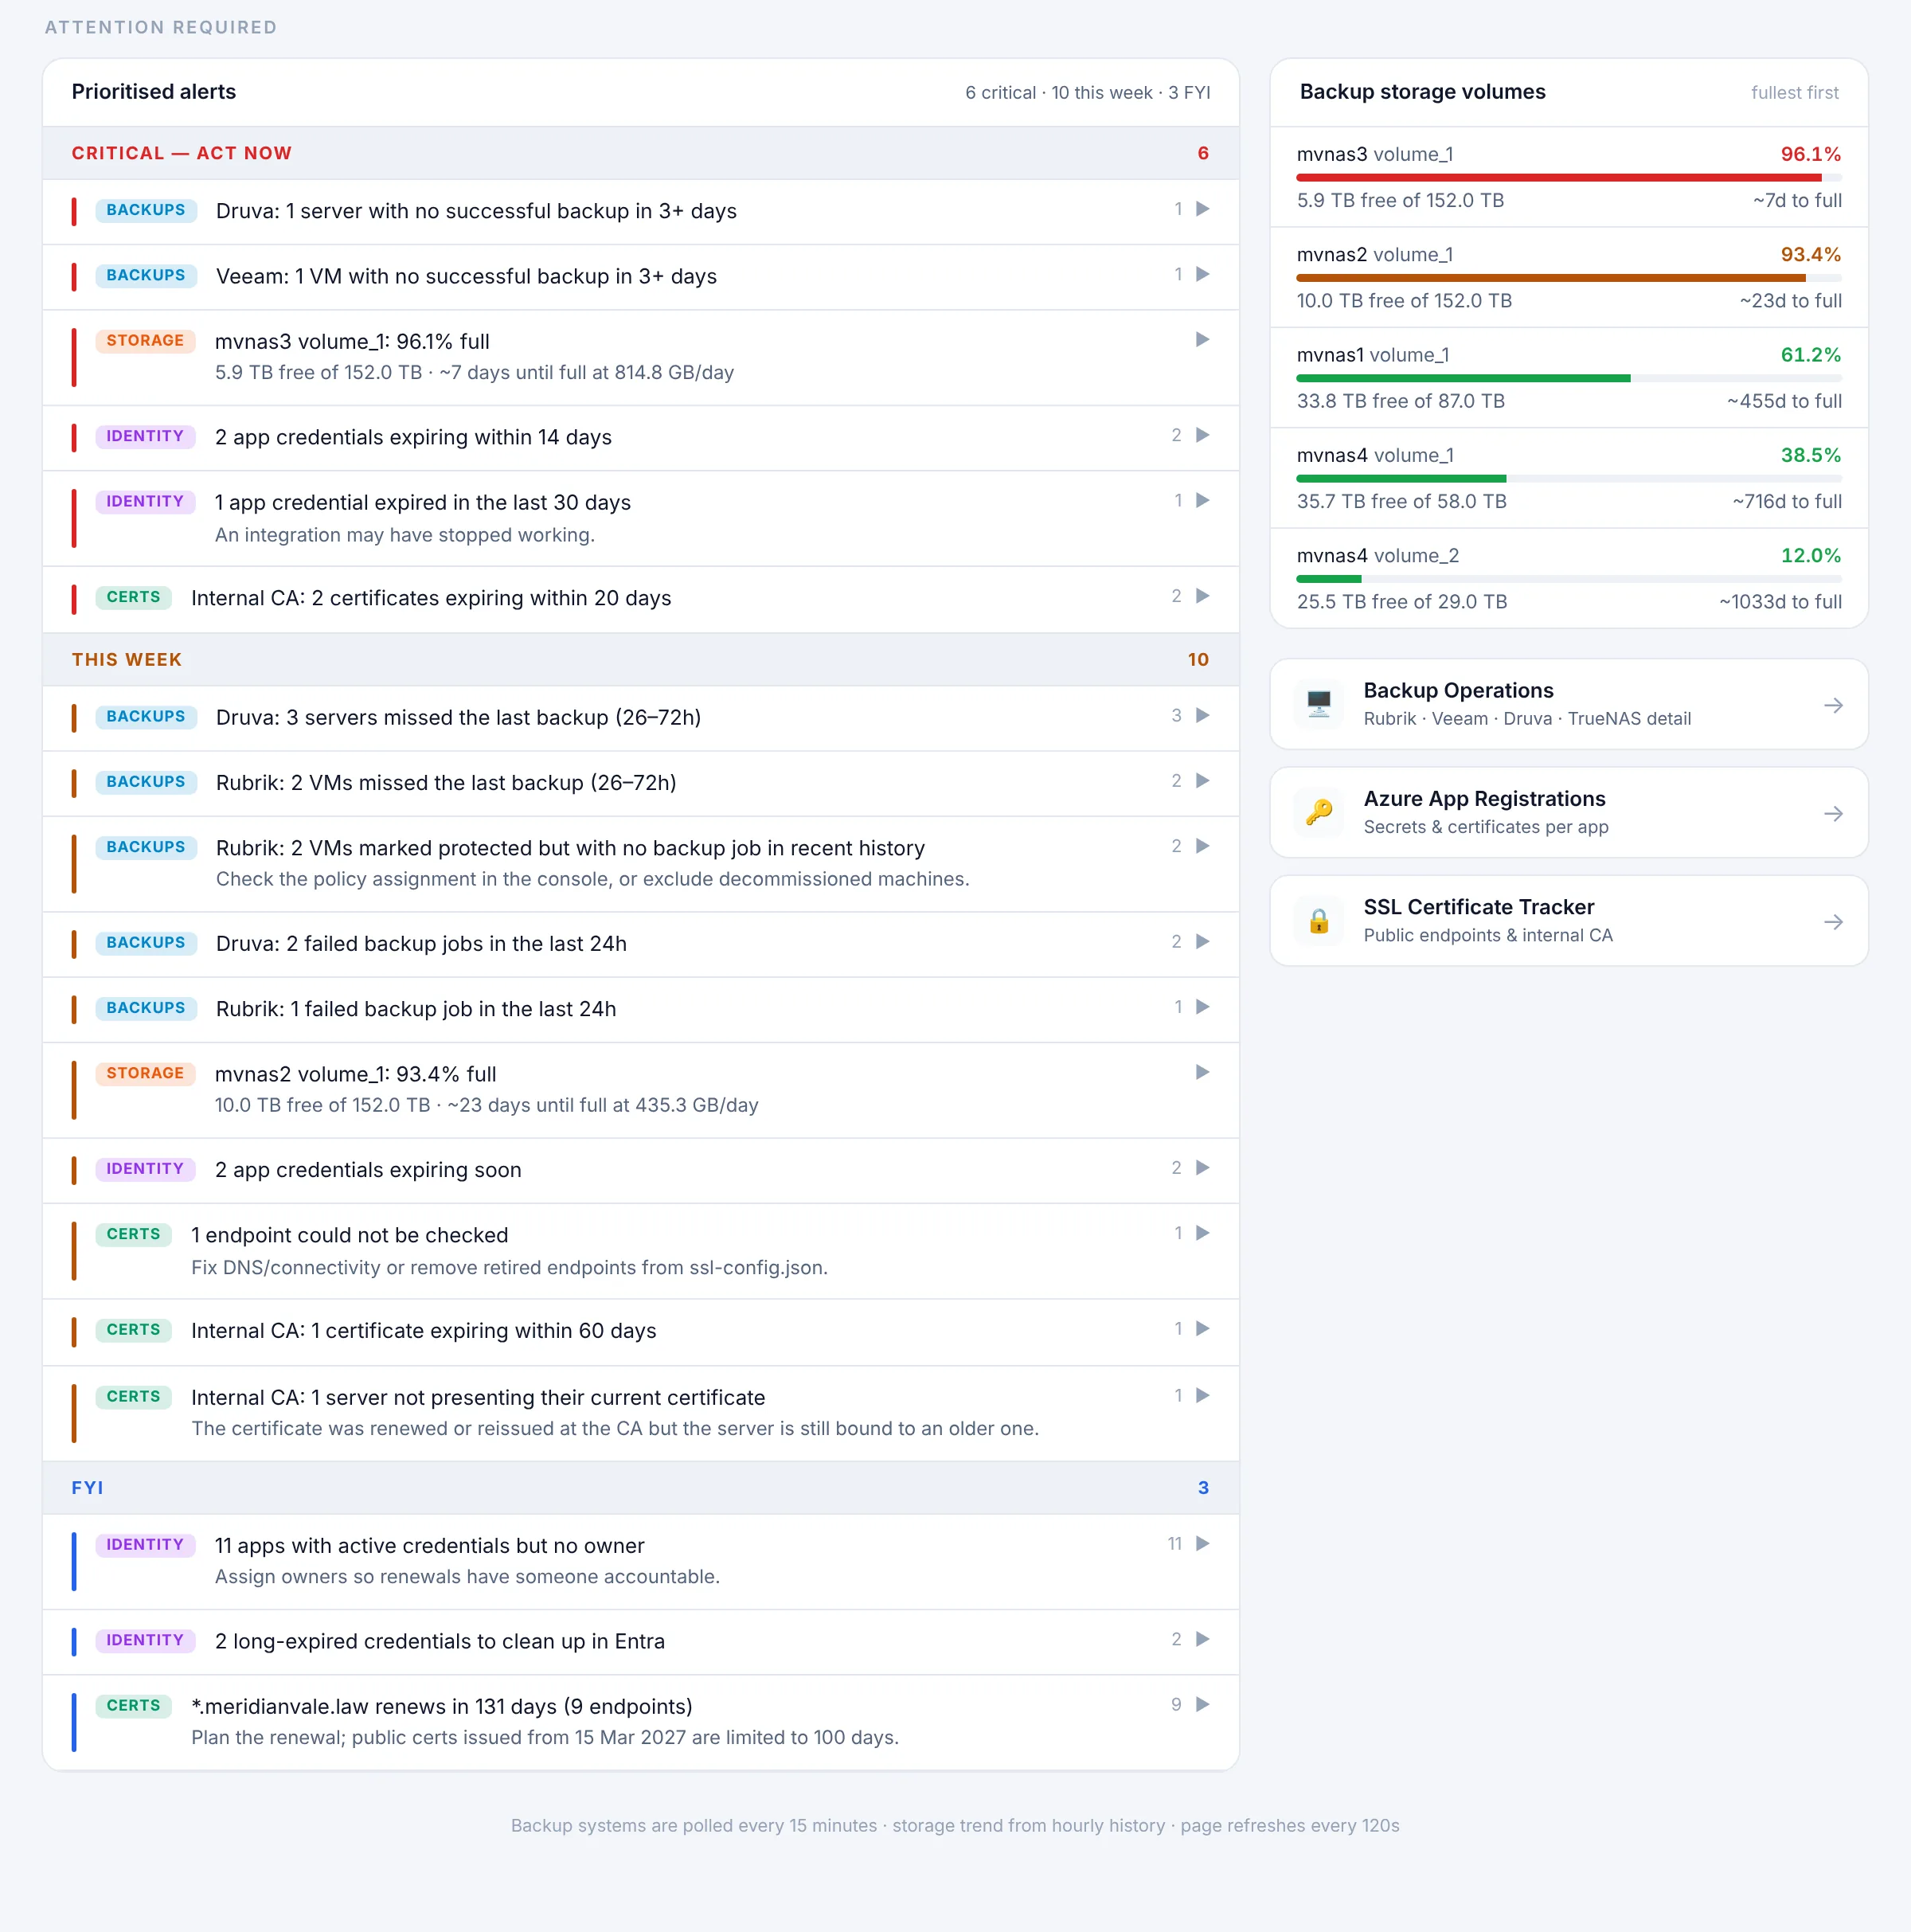Screen dimensions: 1911x1932
Task: Click the '6 critical · 10 this week · 3 FYI' summary
Action: tap(1087, 92)
